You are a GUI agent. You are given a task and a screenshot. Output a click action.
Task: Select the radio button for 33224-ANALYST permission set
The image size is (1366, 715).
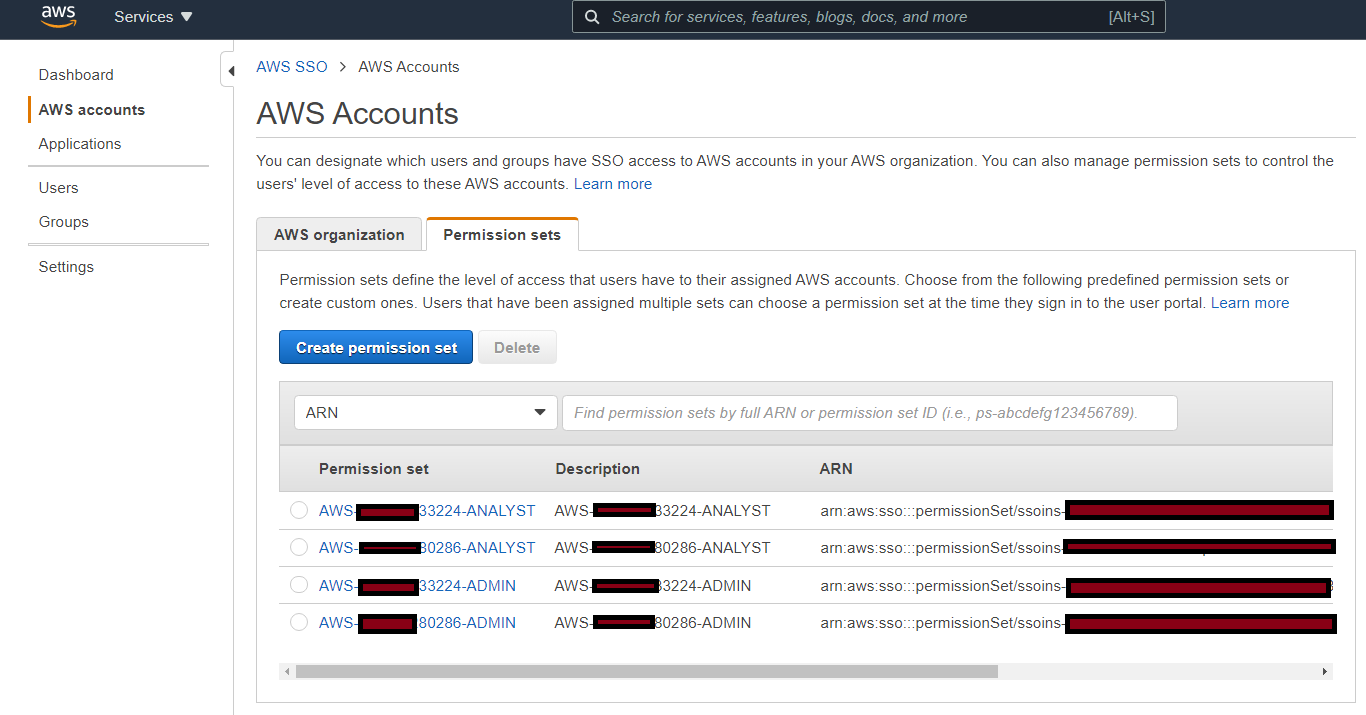[x=299, y=511]
